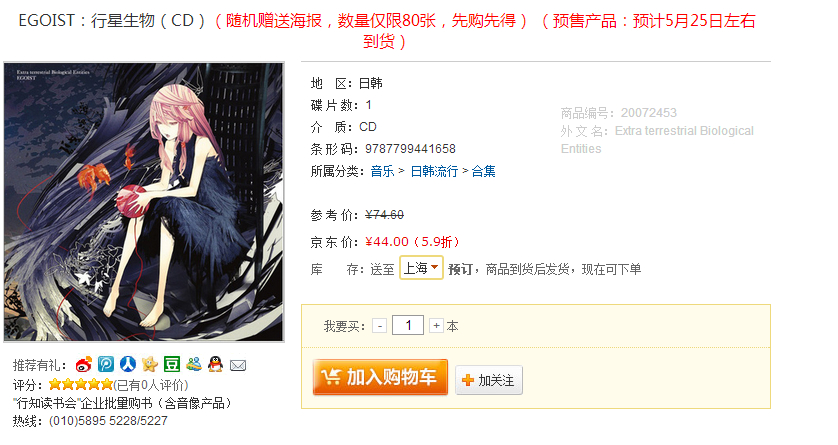Open the 音乐 category link
Image resolution: width=838 pixels, height=445 pixels.
coord(382,171)
